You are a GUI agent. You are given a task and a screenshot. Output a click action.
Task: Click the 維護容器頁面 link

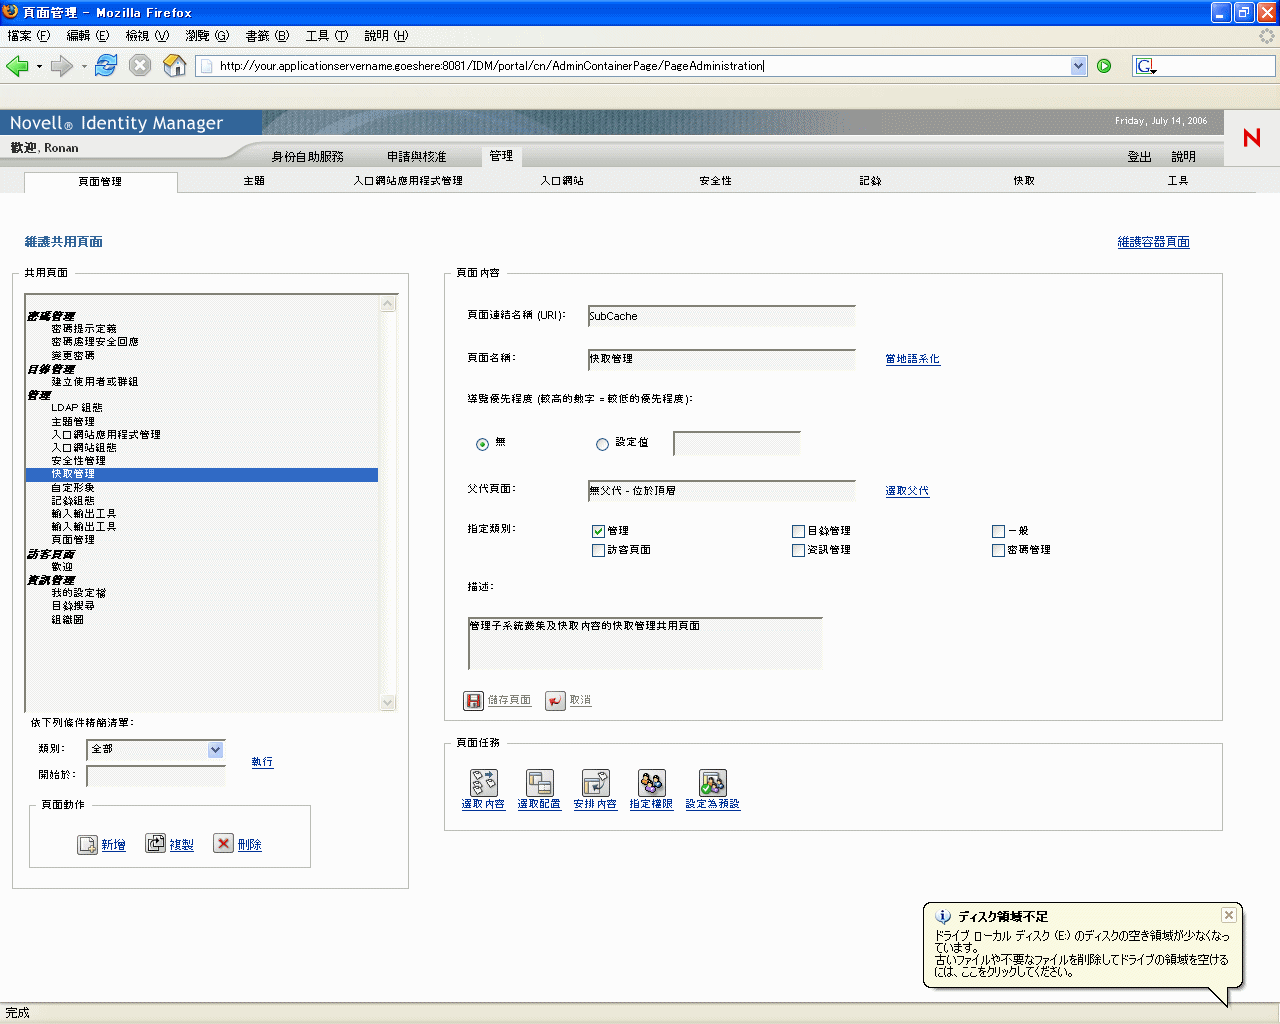click(x=1153, y=242)
